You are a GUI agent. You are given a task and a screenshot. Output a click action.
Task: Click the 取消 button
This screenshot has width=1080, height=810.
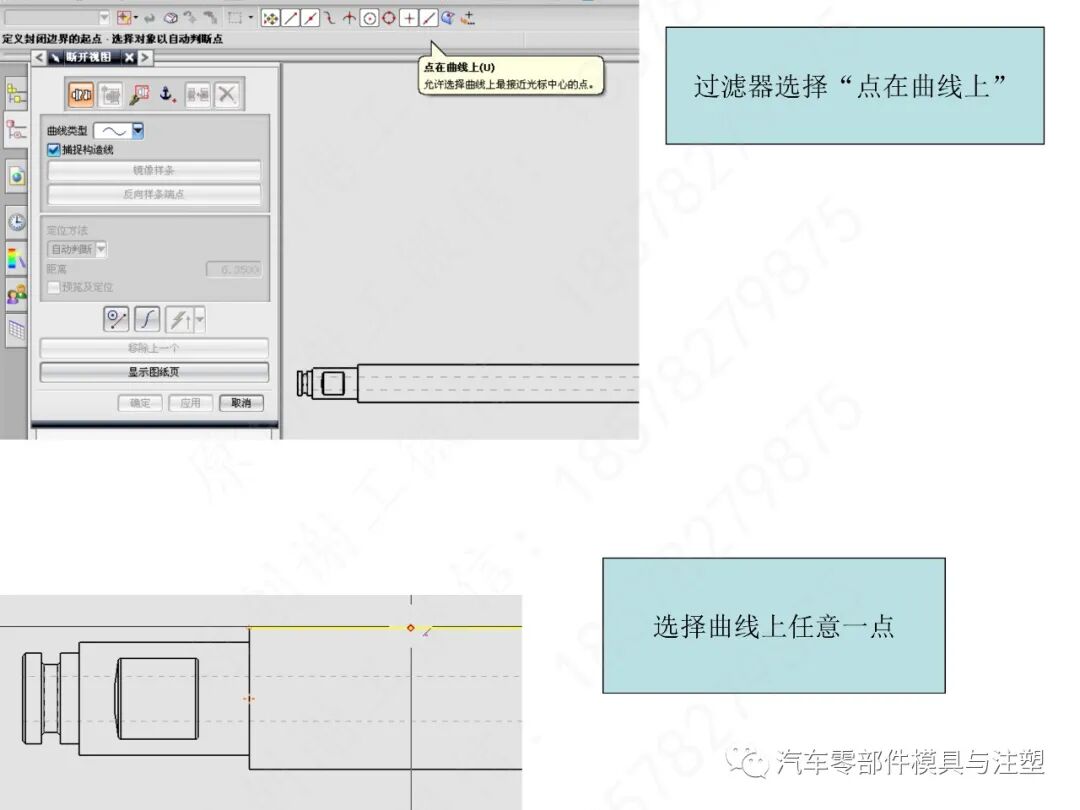tap(241, 403)
